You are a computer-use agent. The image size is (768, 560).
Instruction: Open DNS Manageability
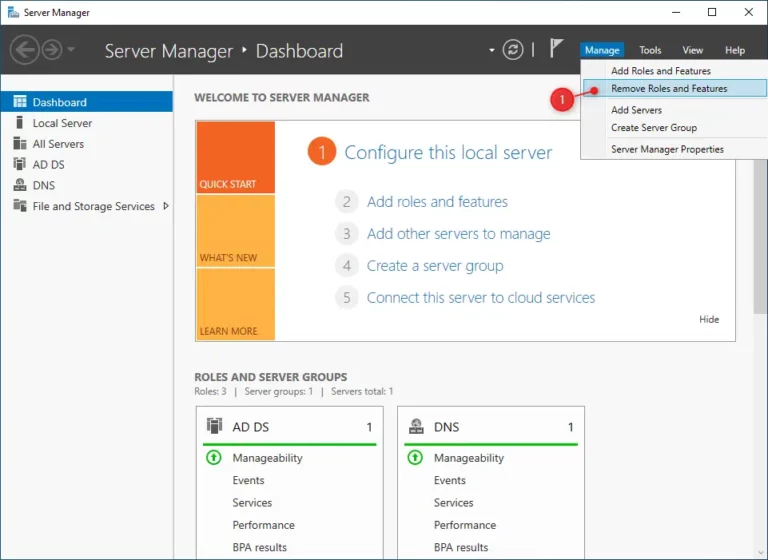point(469,458)
